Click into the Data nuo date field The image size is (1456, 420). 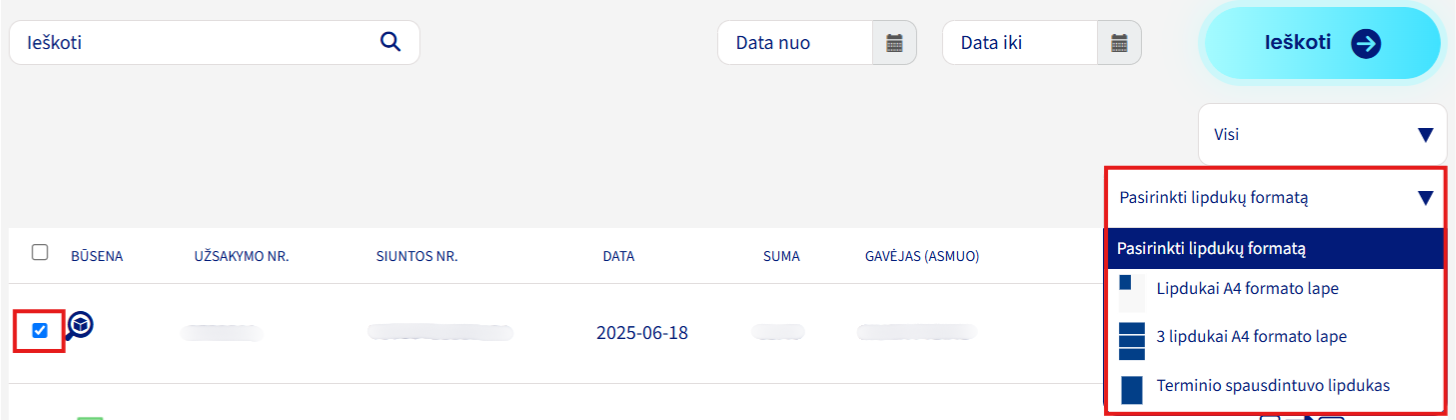pos(795,43)
